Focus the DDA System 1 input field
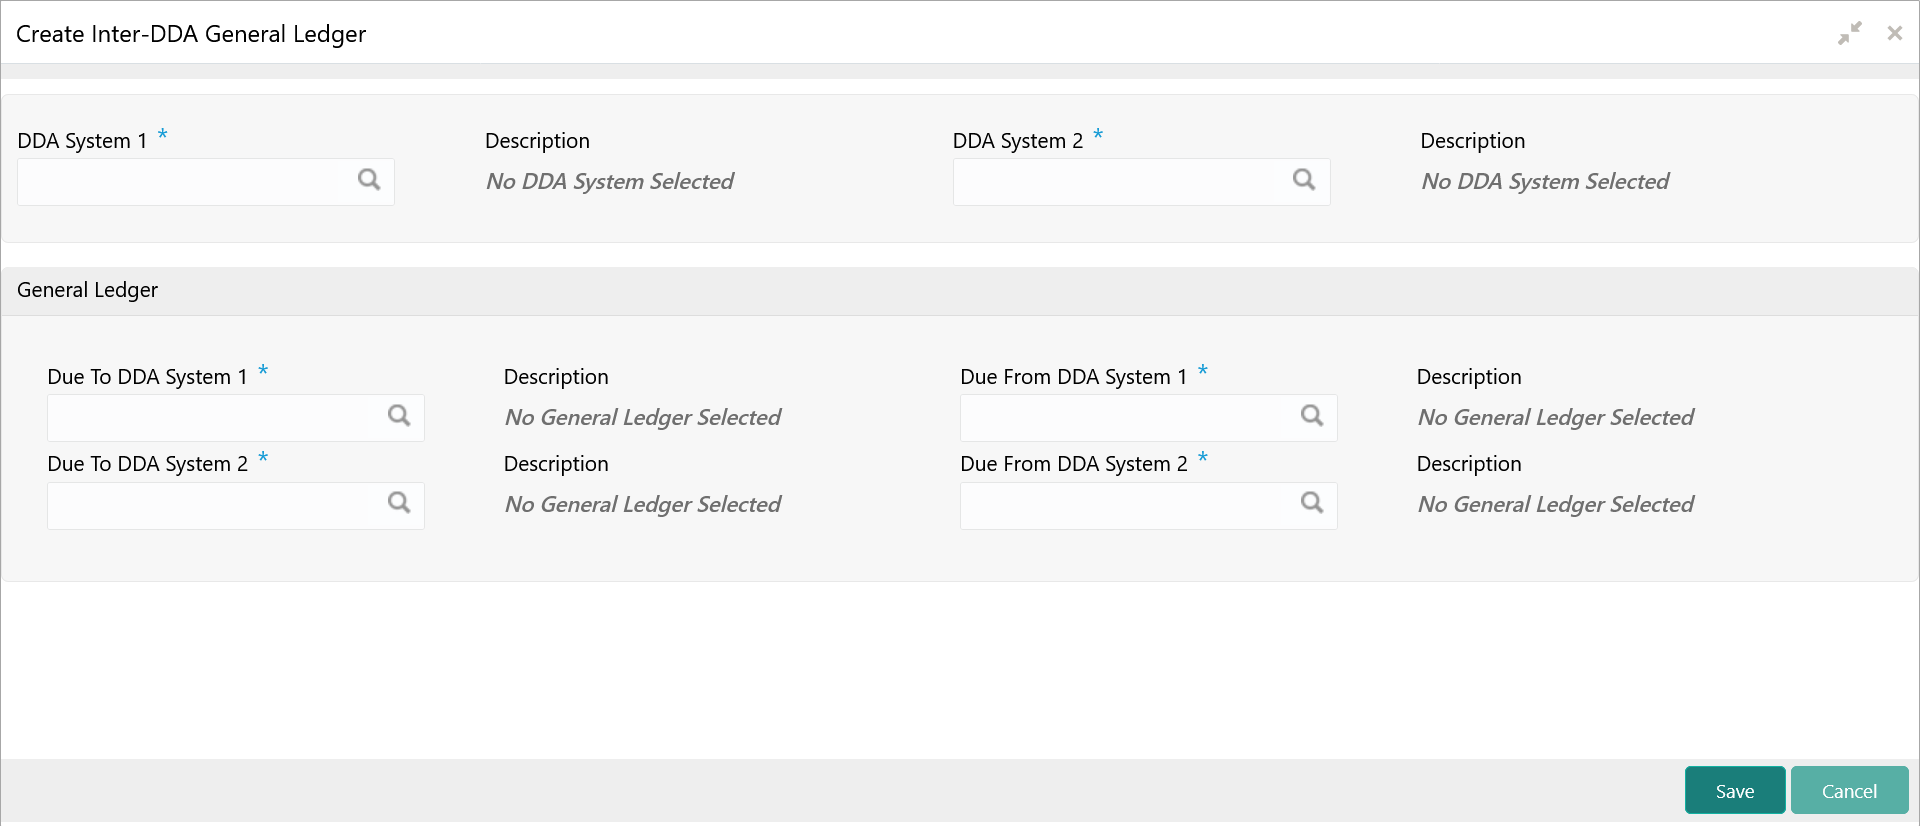The image size is (1920, 826). [x=185, y=182]
